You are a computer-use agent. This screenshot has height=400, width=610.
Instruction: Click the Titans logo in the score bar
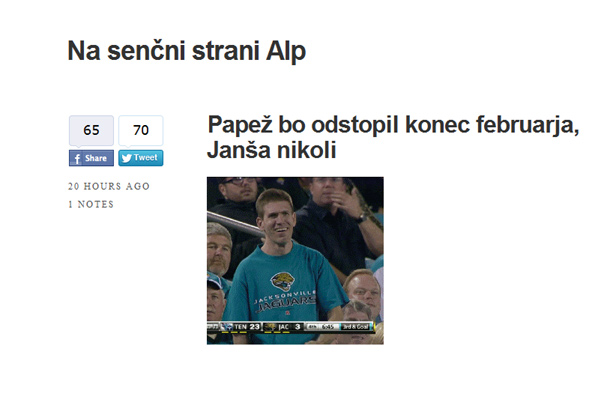coord(227,327)
